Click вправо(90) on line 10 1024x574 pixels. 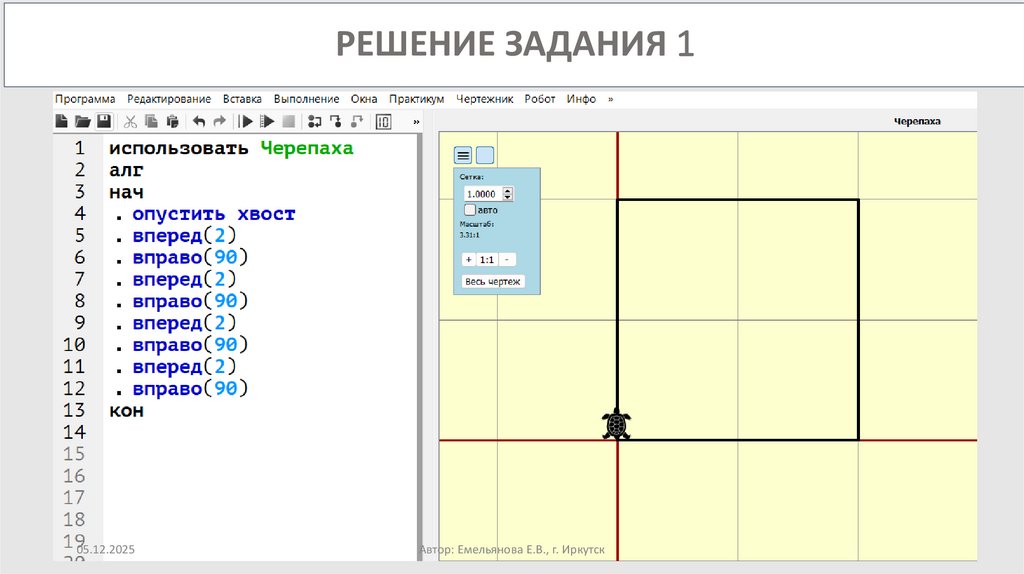[x=190, y=345]
